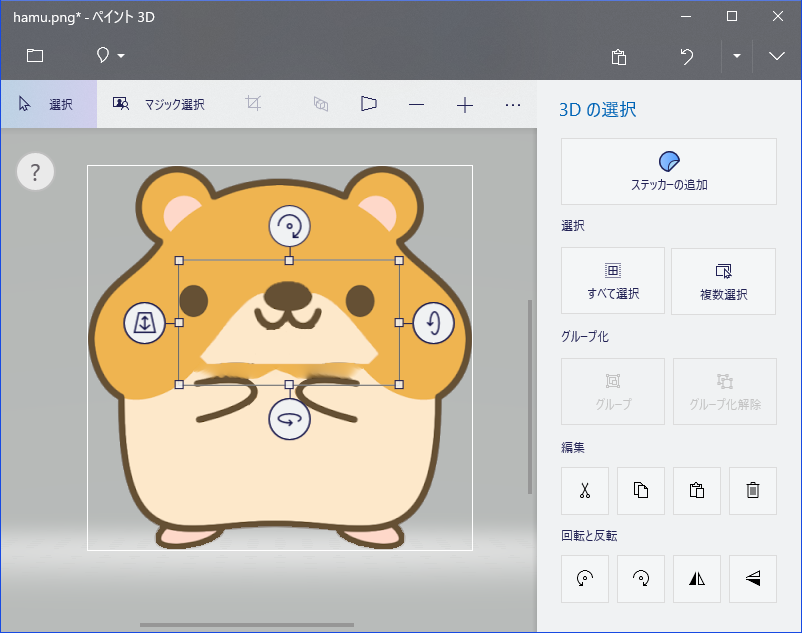Cut the selection with scissors icon
Viewport: 802px width, 633px height.
[x=585, y=490]
